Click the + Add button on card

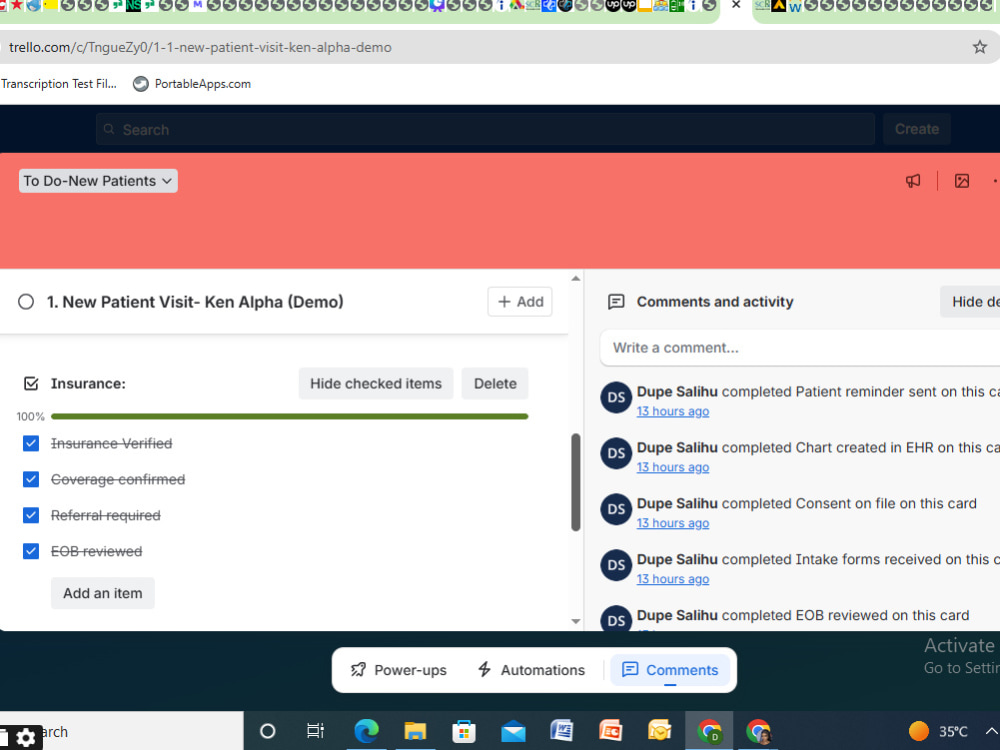(x=520, y=302)
